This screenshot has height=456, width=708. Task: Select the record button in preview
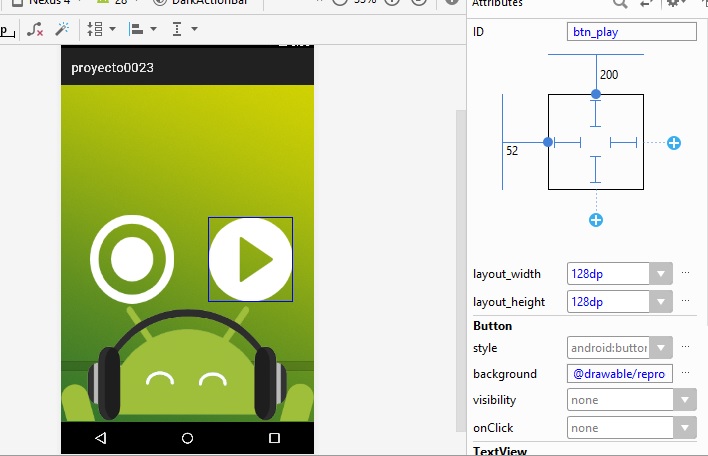[x=132, y=259]
